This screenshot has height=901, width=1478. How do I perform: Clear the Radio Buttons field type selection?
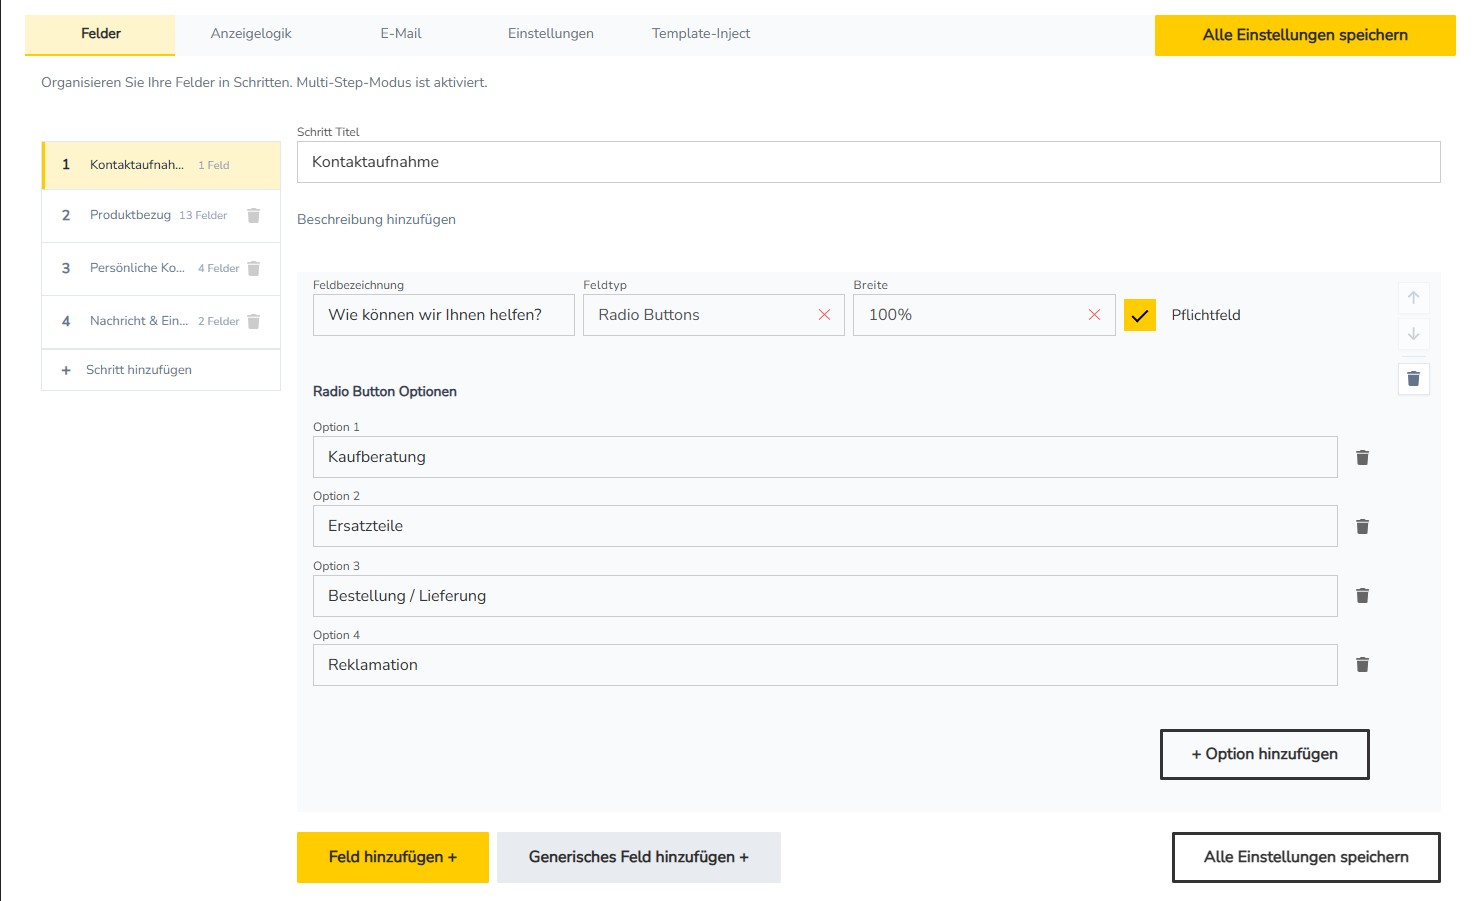[824, 315]
